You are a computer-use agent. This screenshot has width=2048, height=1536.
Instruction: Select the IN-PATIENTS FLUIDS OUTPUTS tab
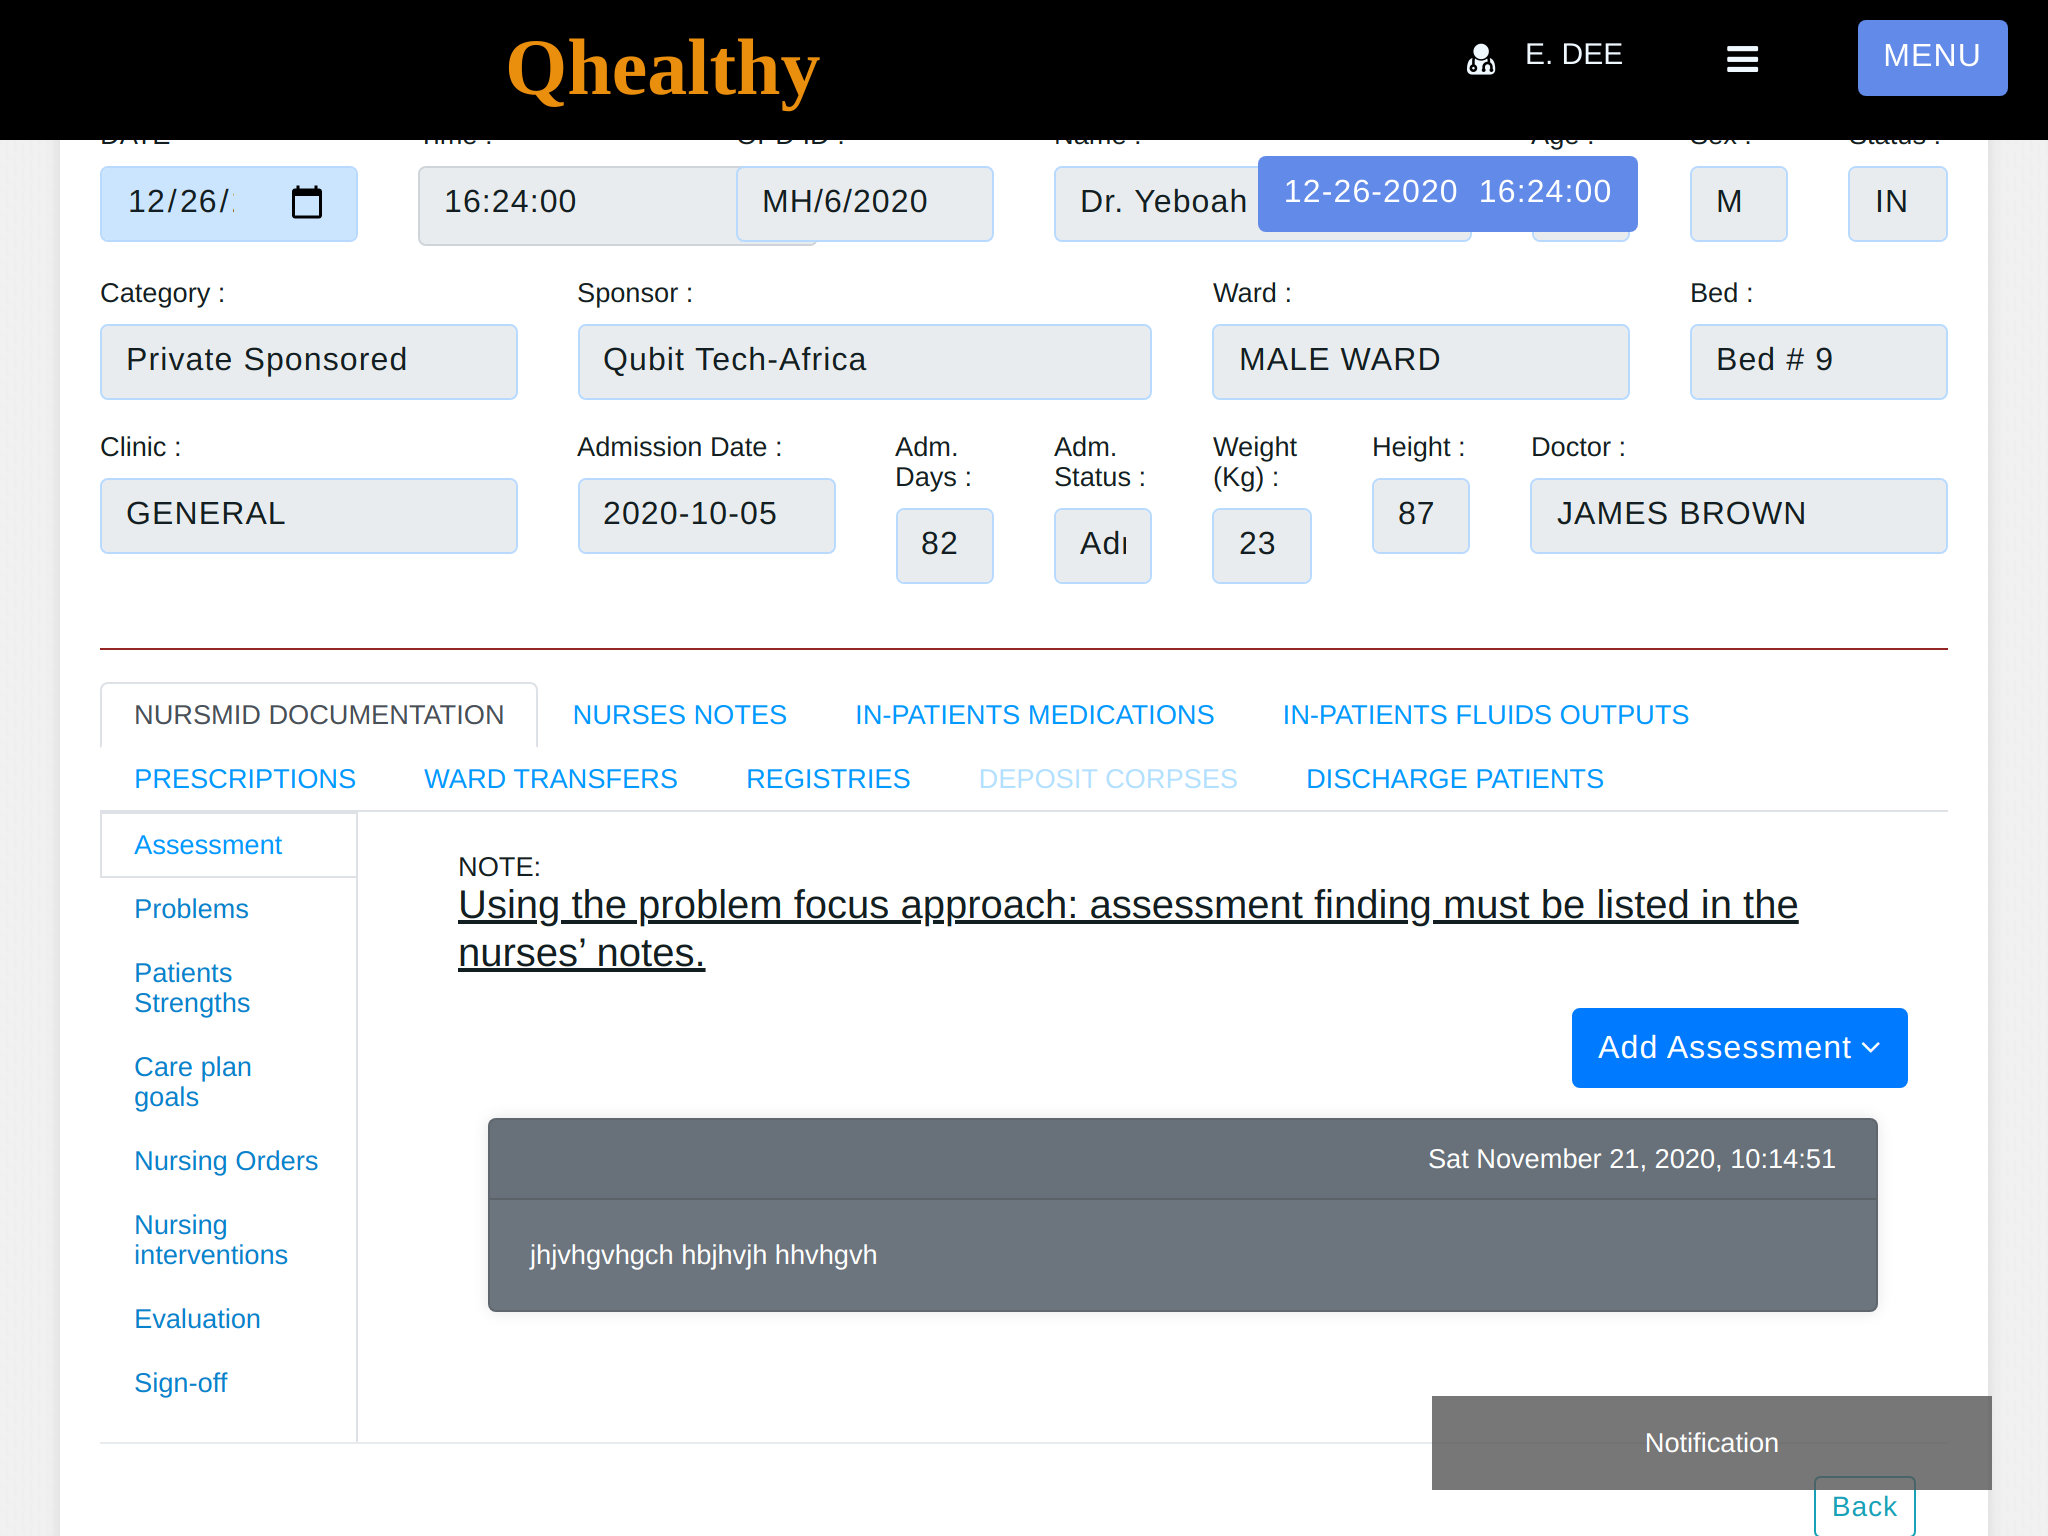click(x=1485, y=715)
